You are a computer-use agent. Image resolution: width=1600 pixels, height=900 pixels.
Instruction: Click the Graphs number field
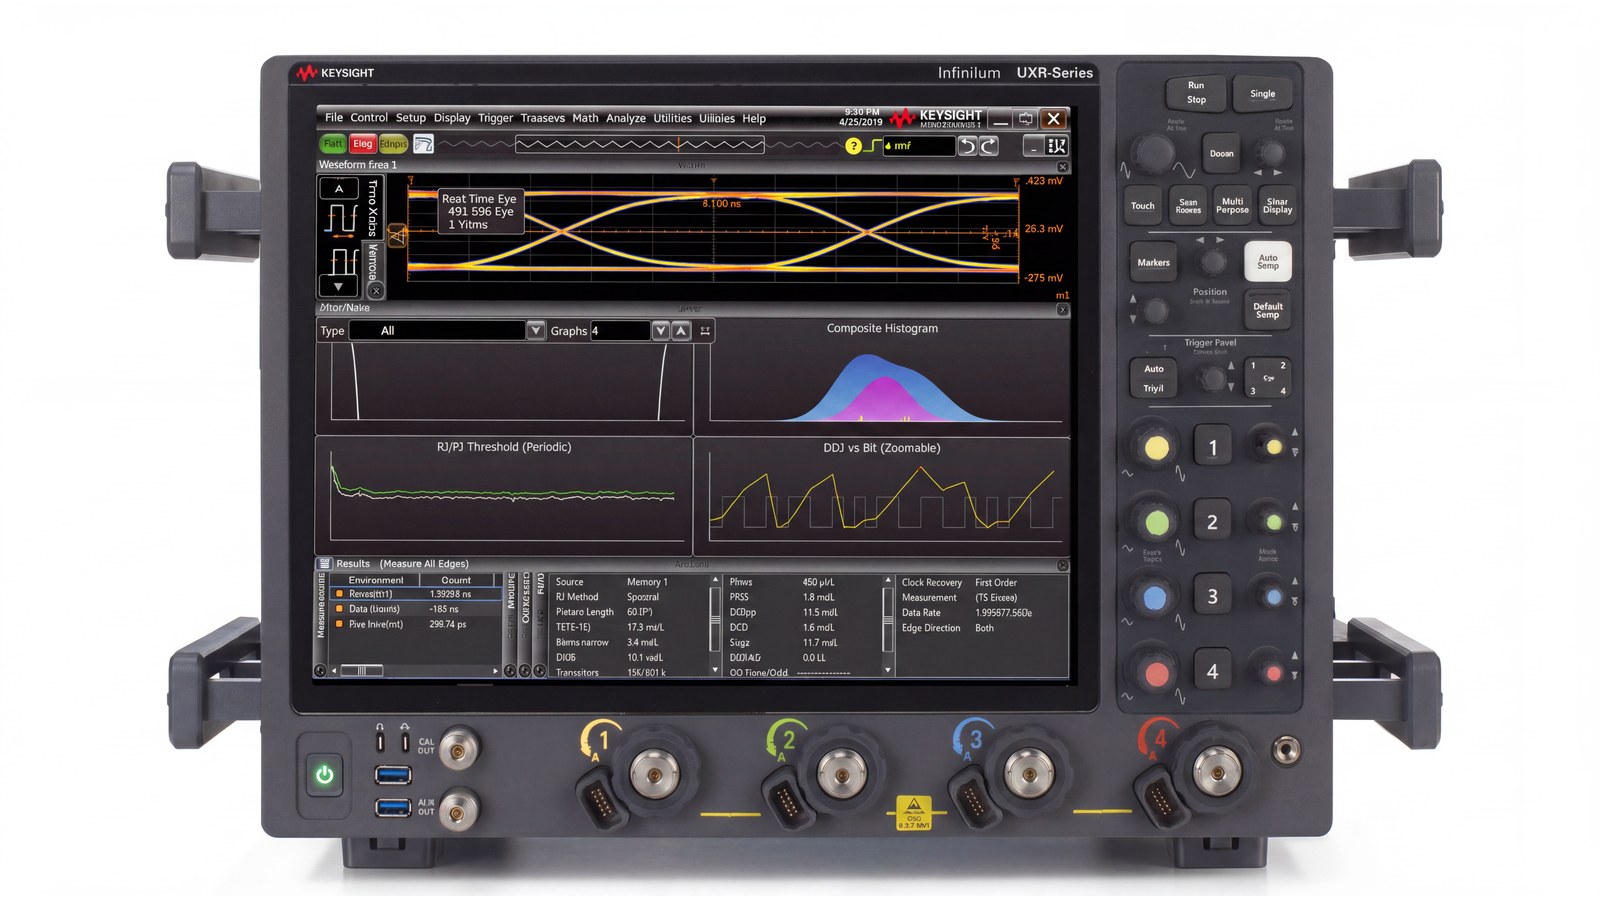click(x=620, y=330)
